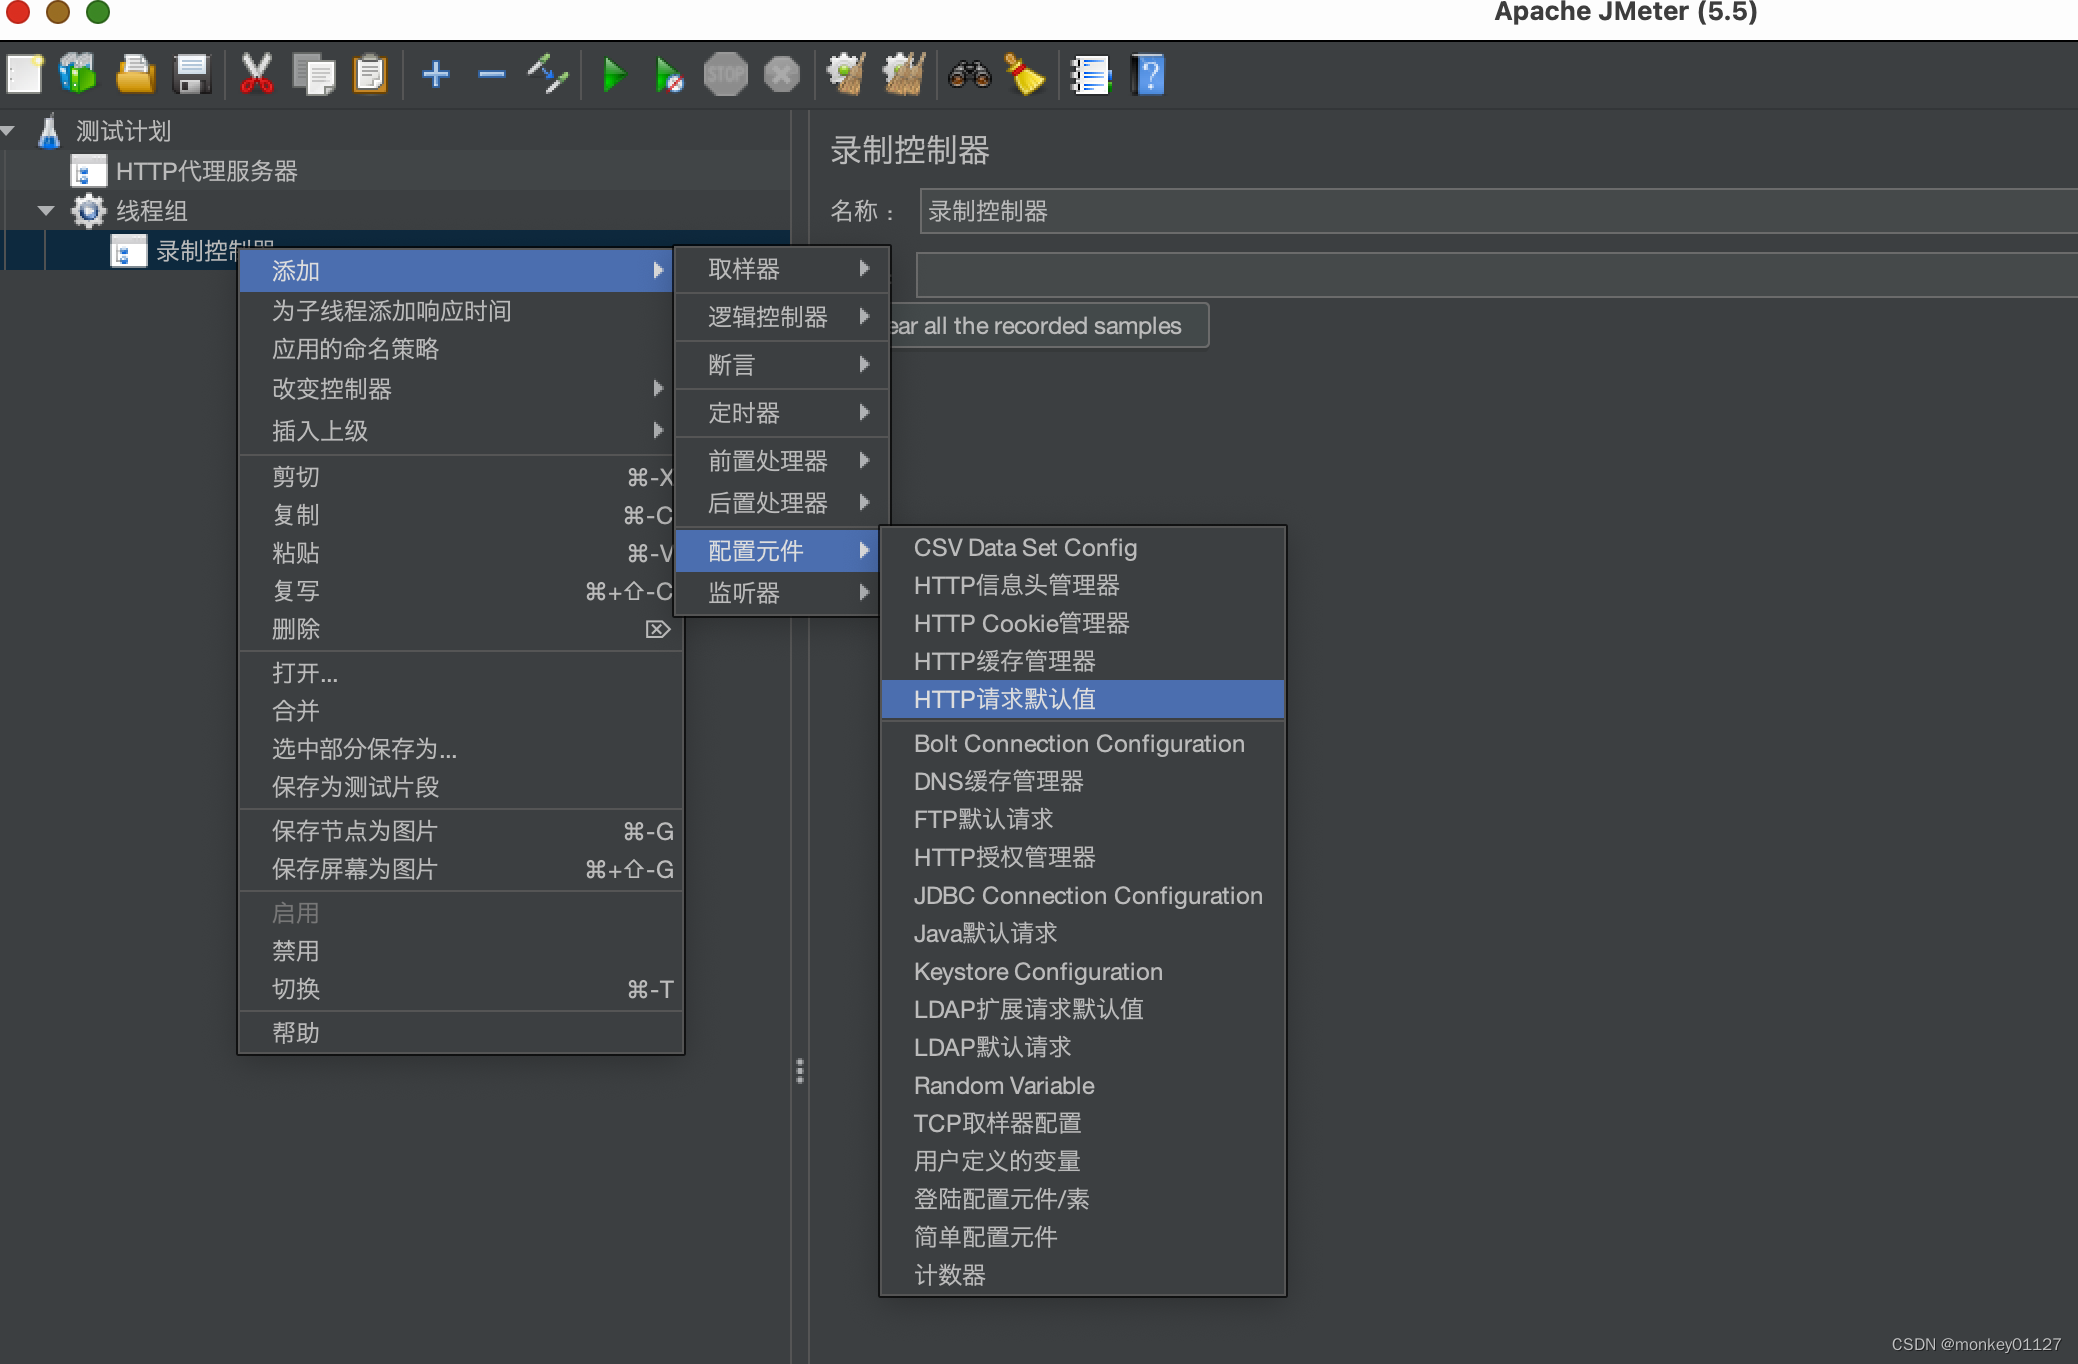
Task: Click the Clear results broom icon
Action: click(x=846, y=75)
